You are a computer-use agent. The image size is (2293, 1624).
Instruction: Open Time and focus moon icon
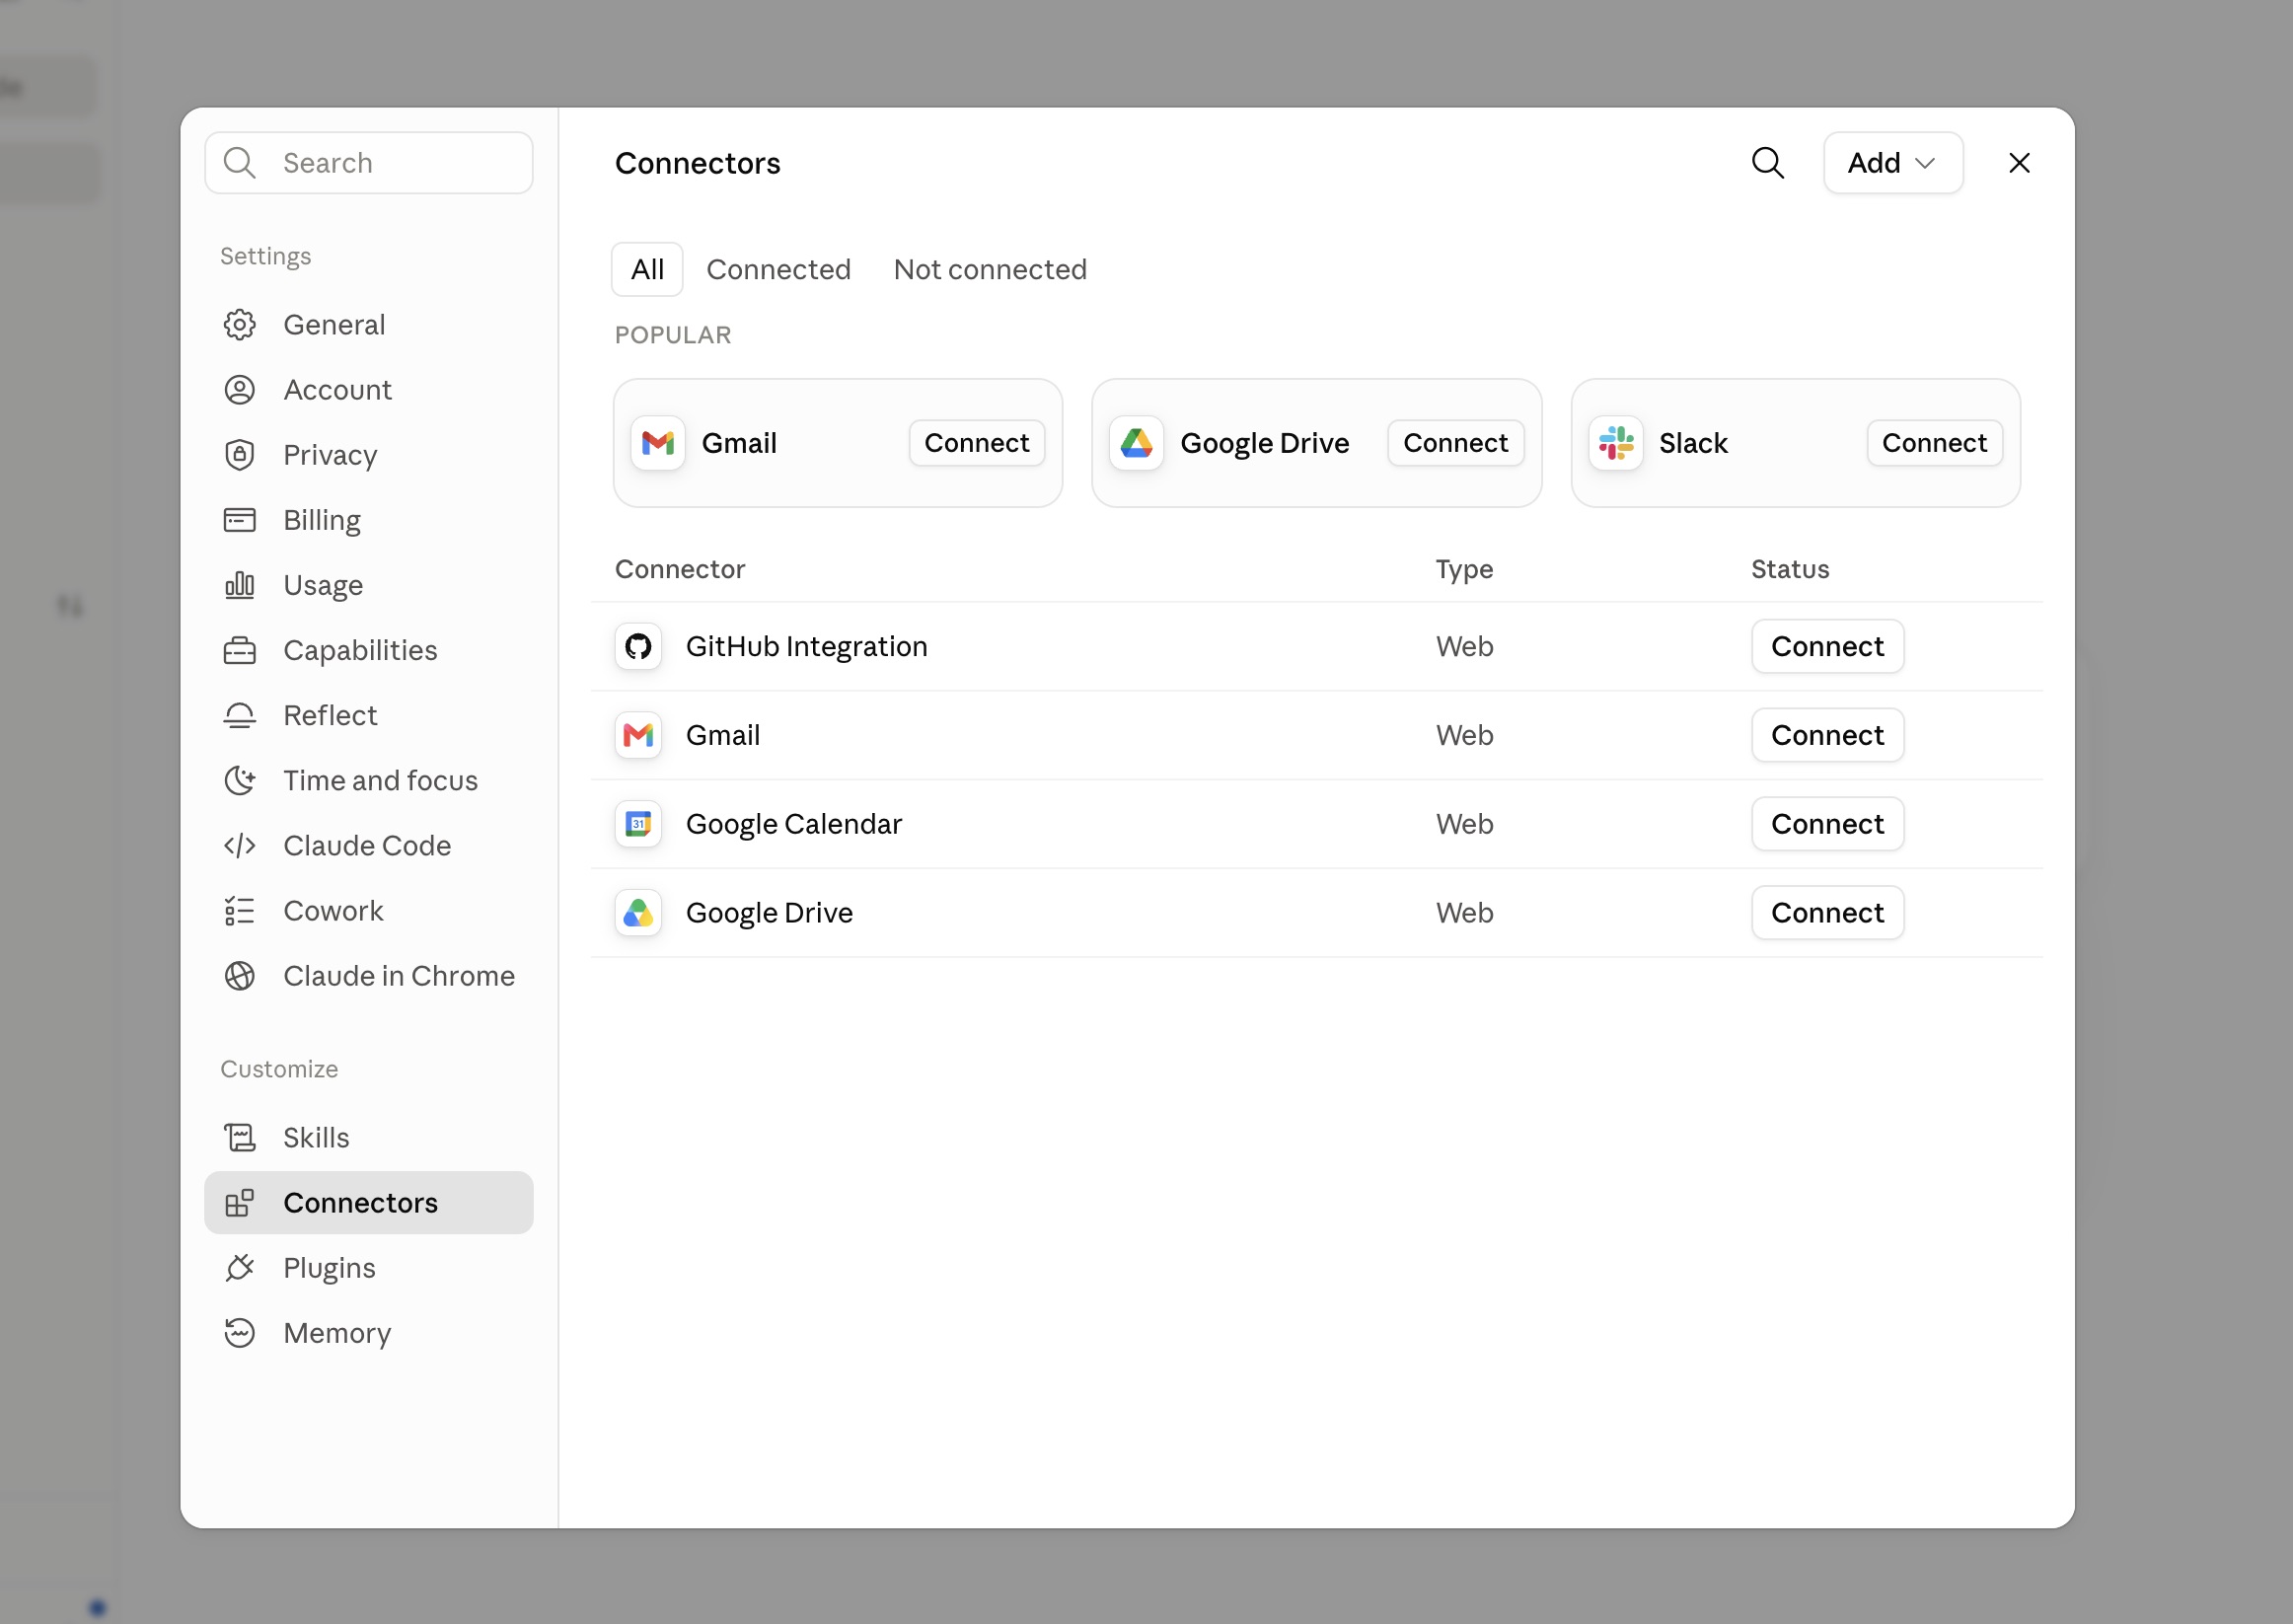[240, 780]
